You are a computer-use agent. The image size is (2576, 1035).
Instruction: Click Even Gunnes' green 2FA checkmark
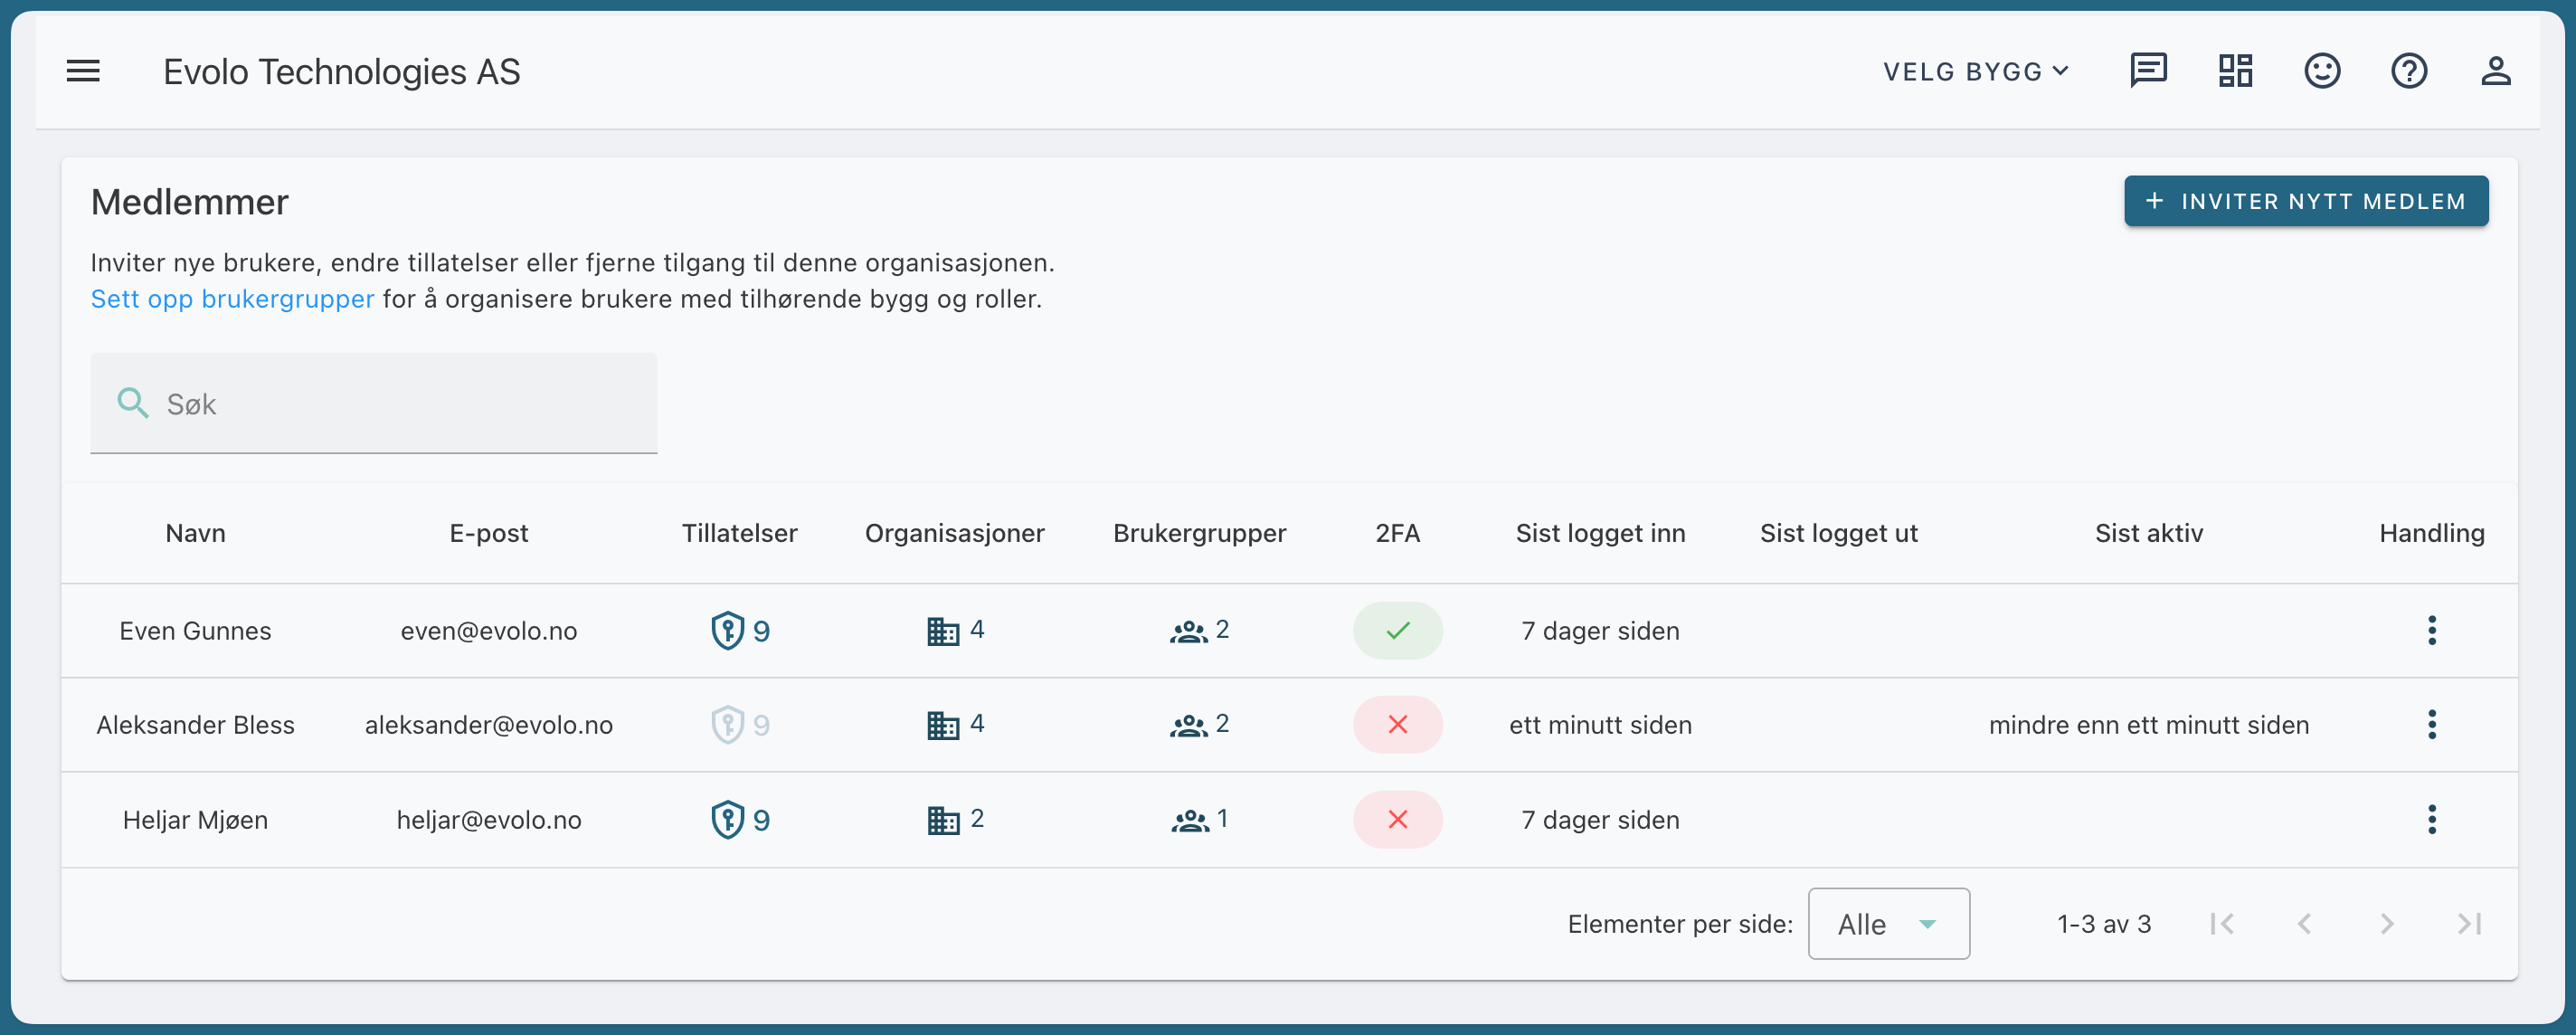click(x=1398, y=631)
